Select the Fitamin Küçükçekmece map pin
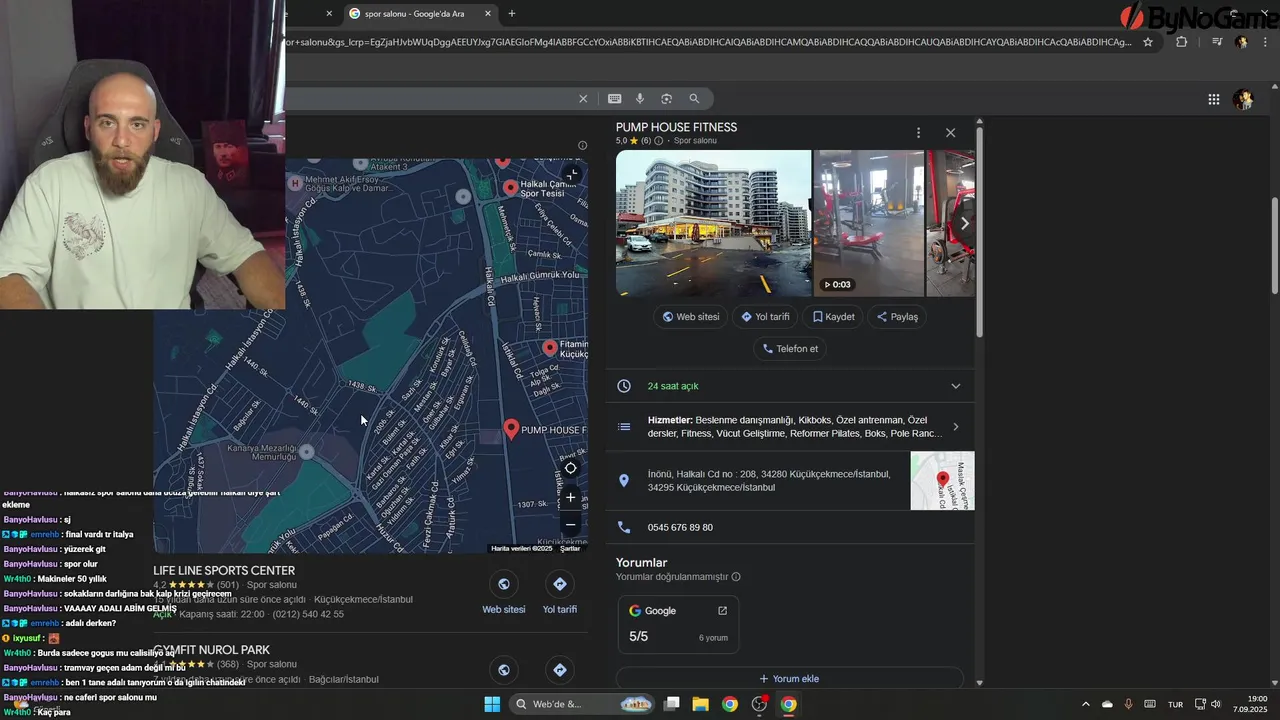 point(549,347)
